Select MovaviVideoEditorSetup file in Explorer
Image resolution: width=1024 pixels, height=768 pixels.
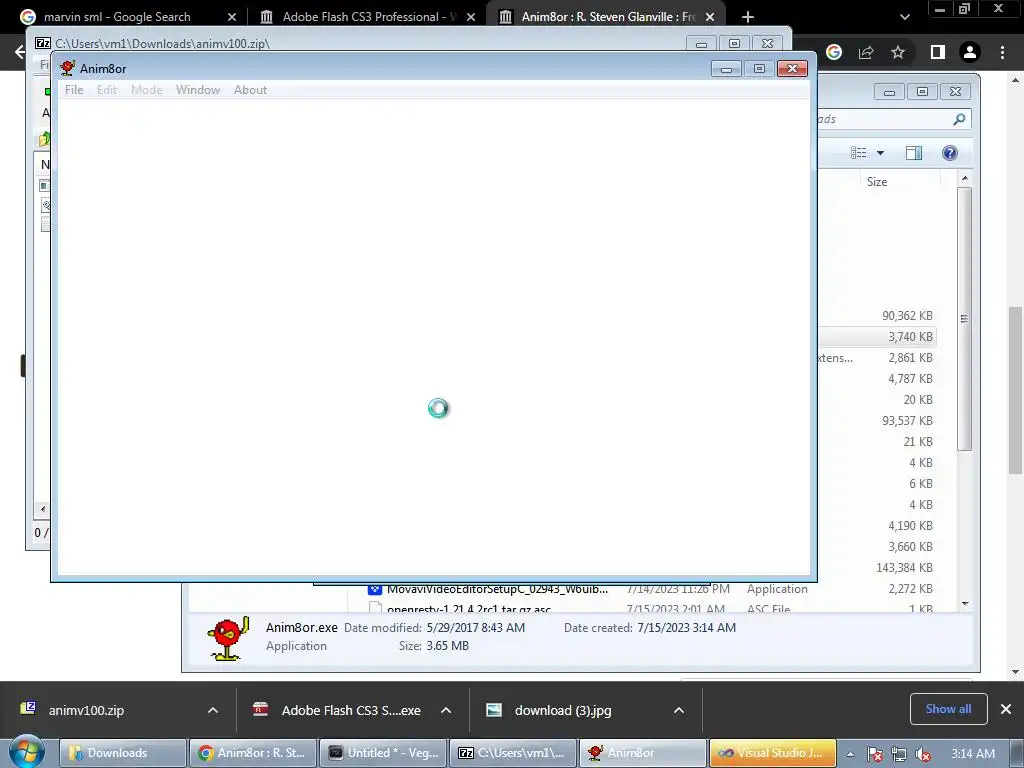click(498, 589)
